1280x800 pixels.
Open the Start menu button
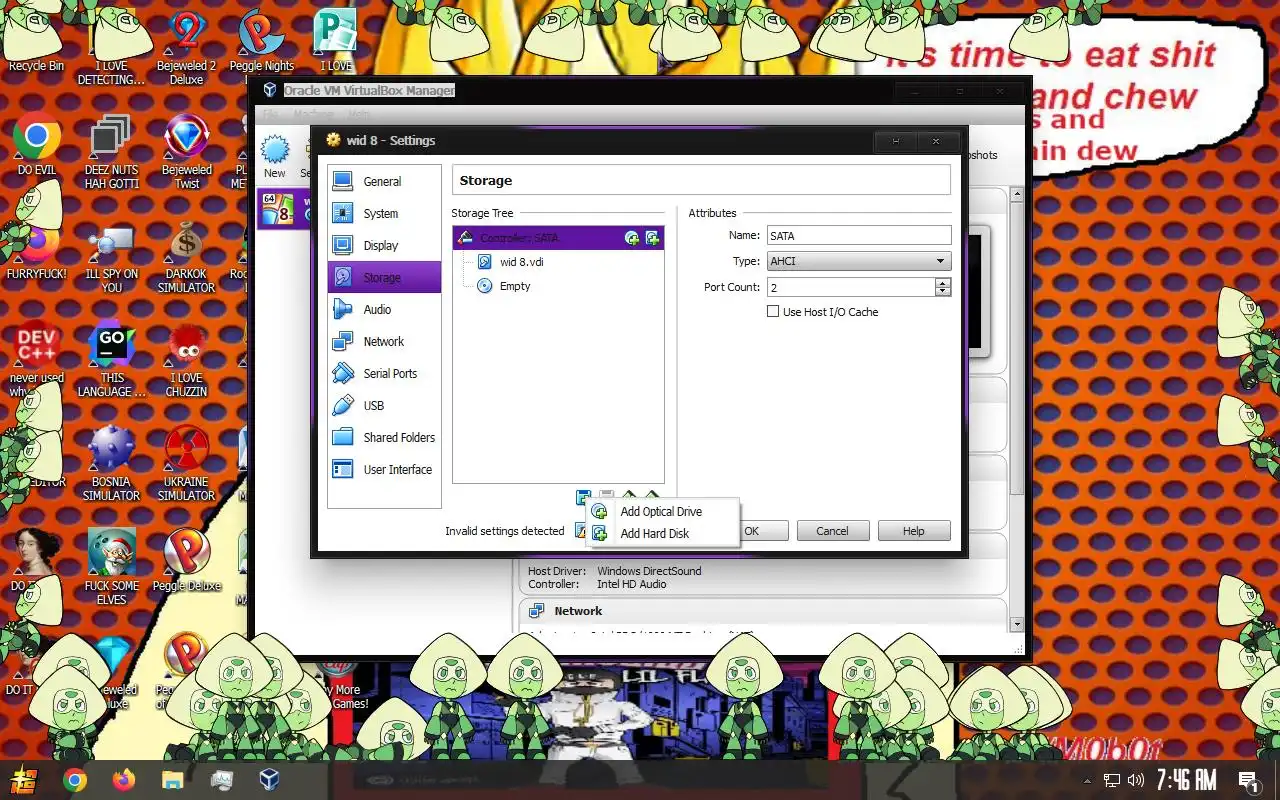coord(25,780)
